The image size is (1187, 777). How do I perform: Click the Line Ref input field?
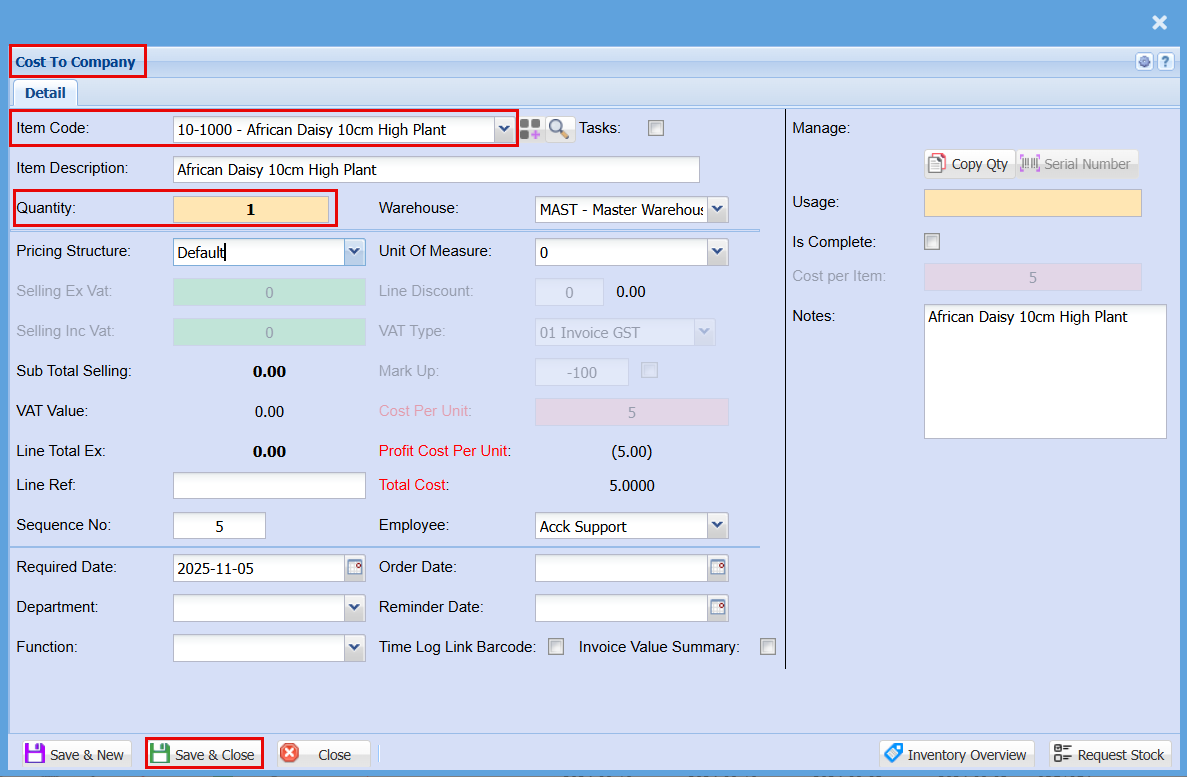coord(269,485)
